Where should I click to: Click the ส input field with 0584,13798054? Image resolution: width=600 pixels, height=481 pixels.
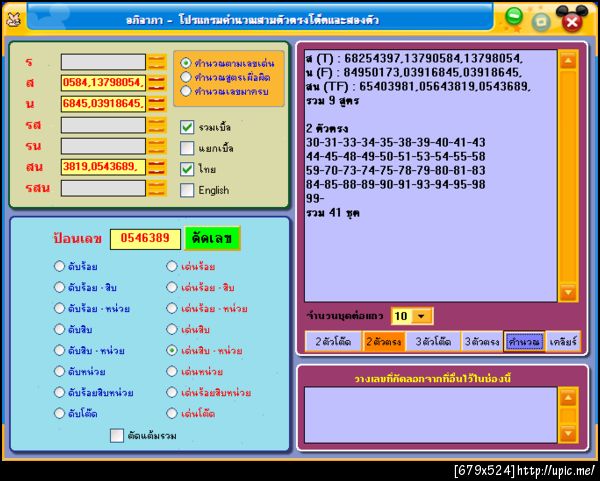coord(103,83)
